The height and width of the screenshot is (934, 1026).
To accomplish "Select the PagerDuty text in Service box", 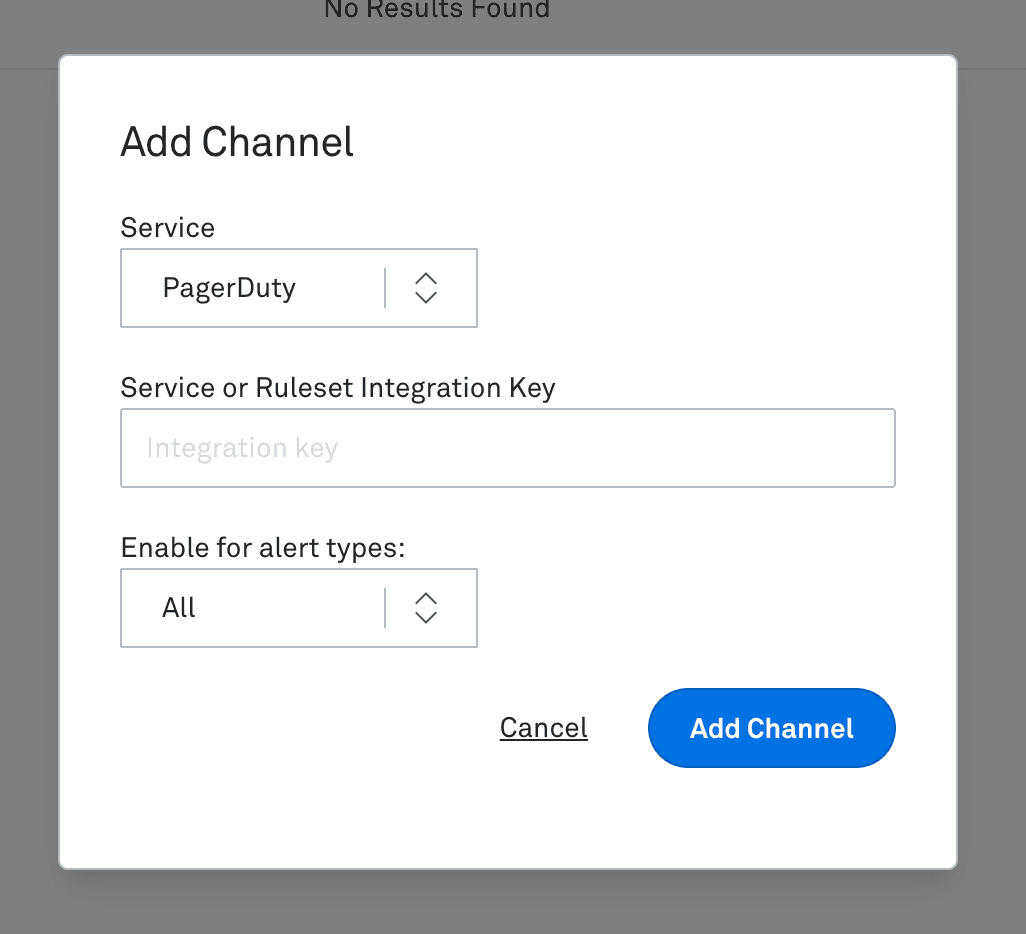I will [x=229, y=288].
